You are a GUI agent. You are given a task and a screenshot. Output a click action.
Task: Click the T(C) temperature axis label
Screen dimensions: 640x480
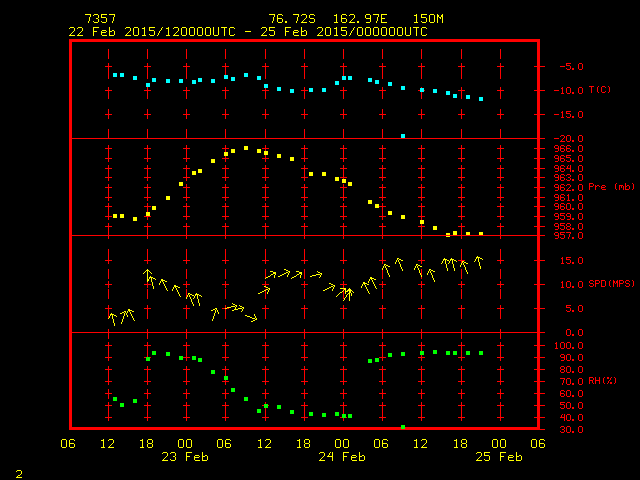pos(598,90)
